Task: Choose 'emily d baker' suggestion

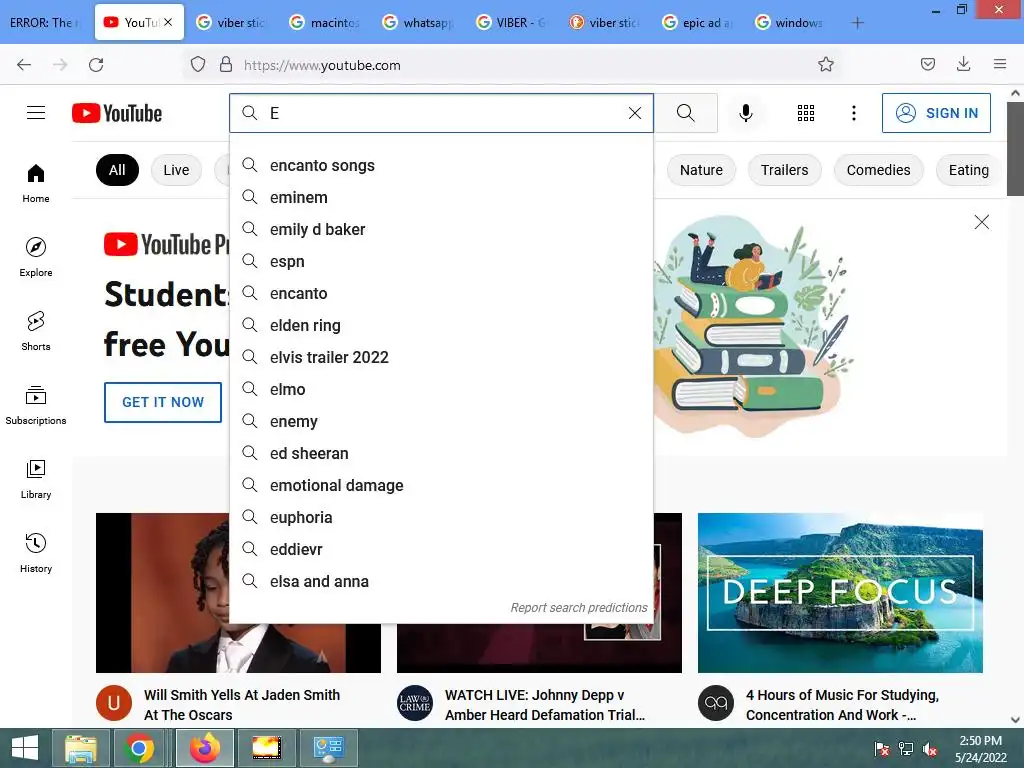Action: point(441,229)
